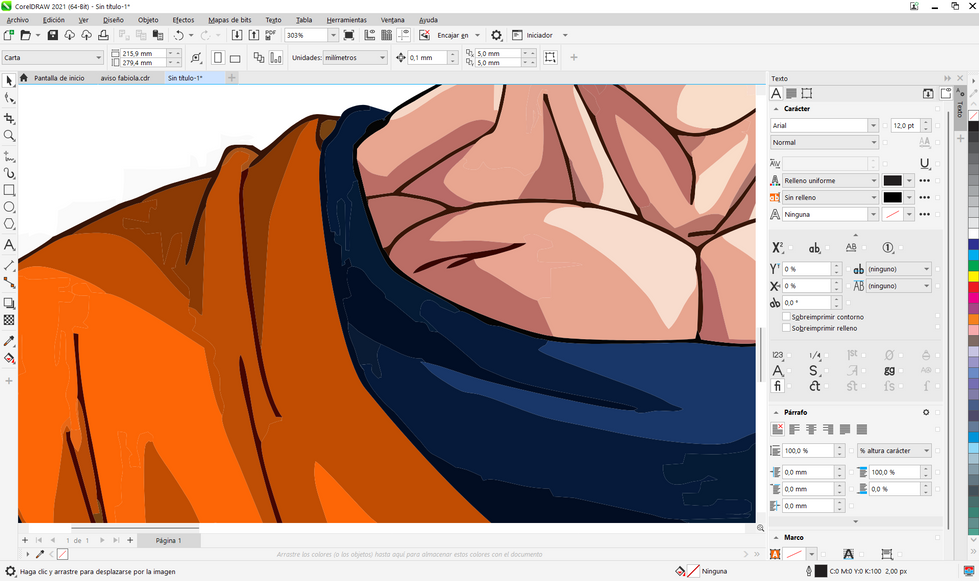Open the Mapas de bits menu
This screenshot has width=979, height=581.
point(230,20)
